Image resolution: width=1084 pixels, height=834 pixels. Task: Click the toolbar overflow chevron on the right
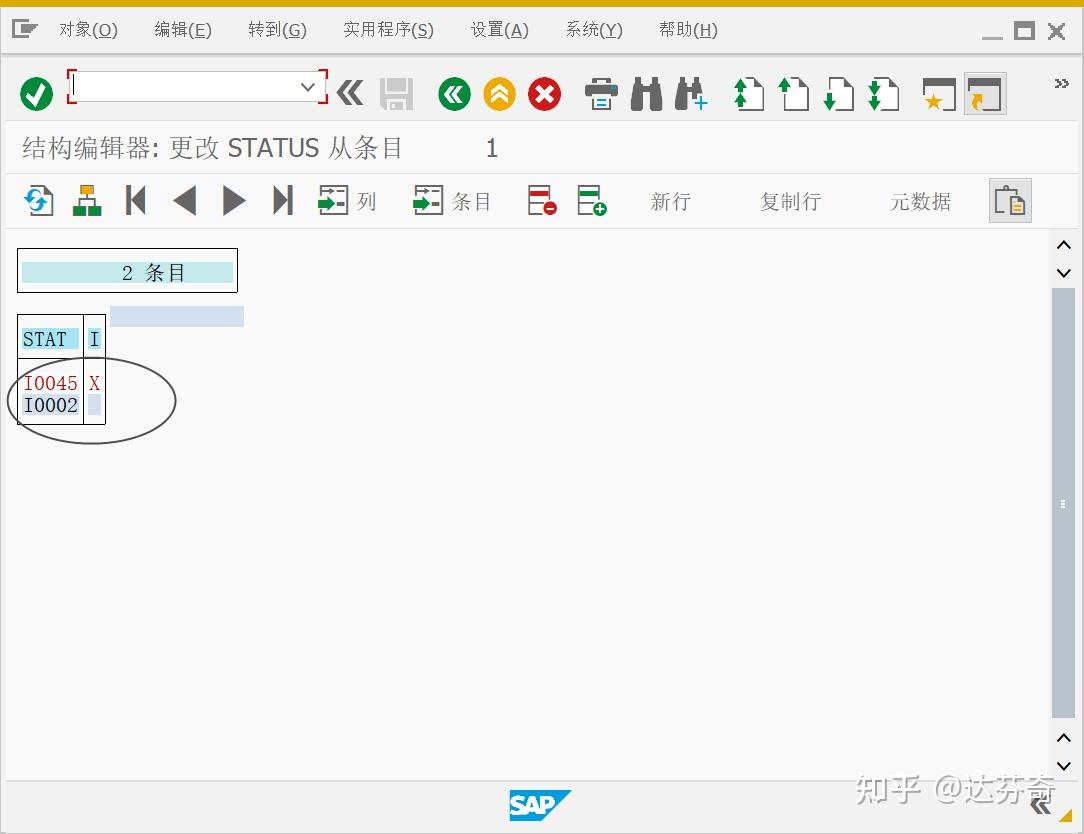(x=1061, y=84)
